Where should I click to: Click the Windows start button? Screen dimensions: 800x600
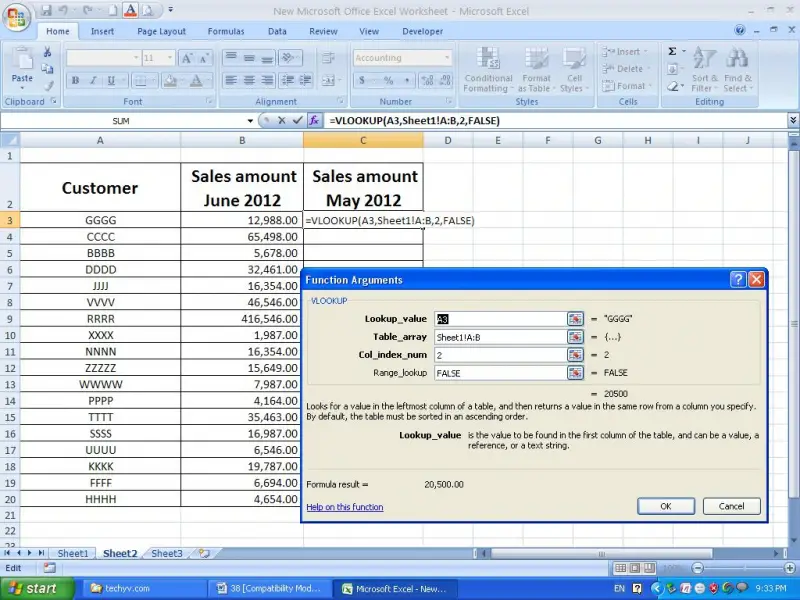(37, 589)
